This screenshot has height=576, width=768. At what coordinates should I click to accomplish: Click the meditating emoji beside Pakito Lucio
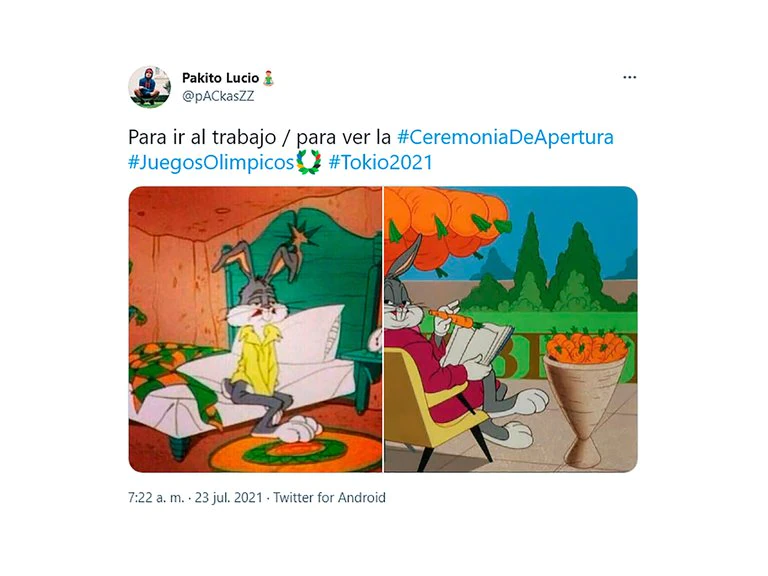(268, 78)
